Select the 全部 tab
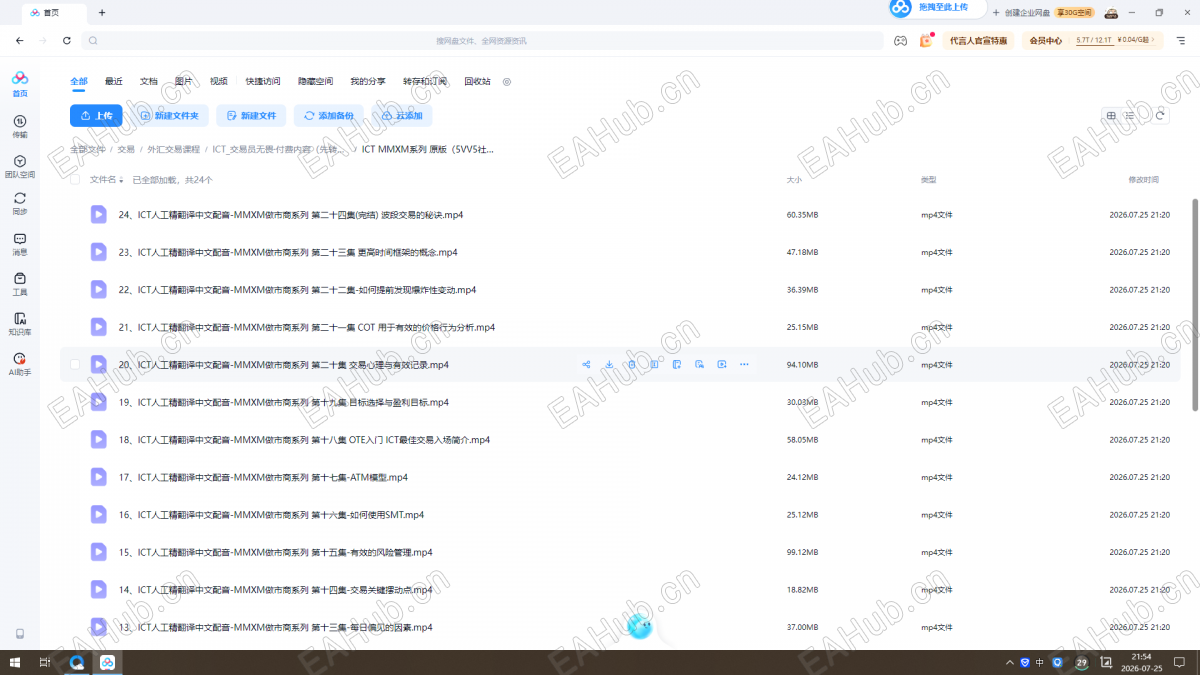1200x675 pixels. click(x=79, y=81)
